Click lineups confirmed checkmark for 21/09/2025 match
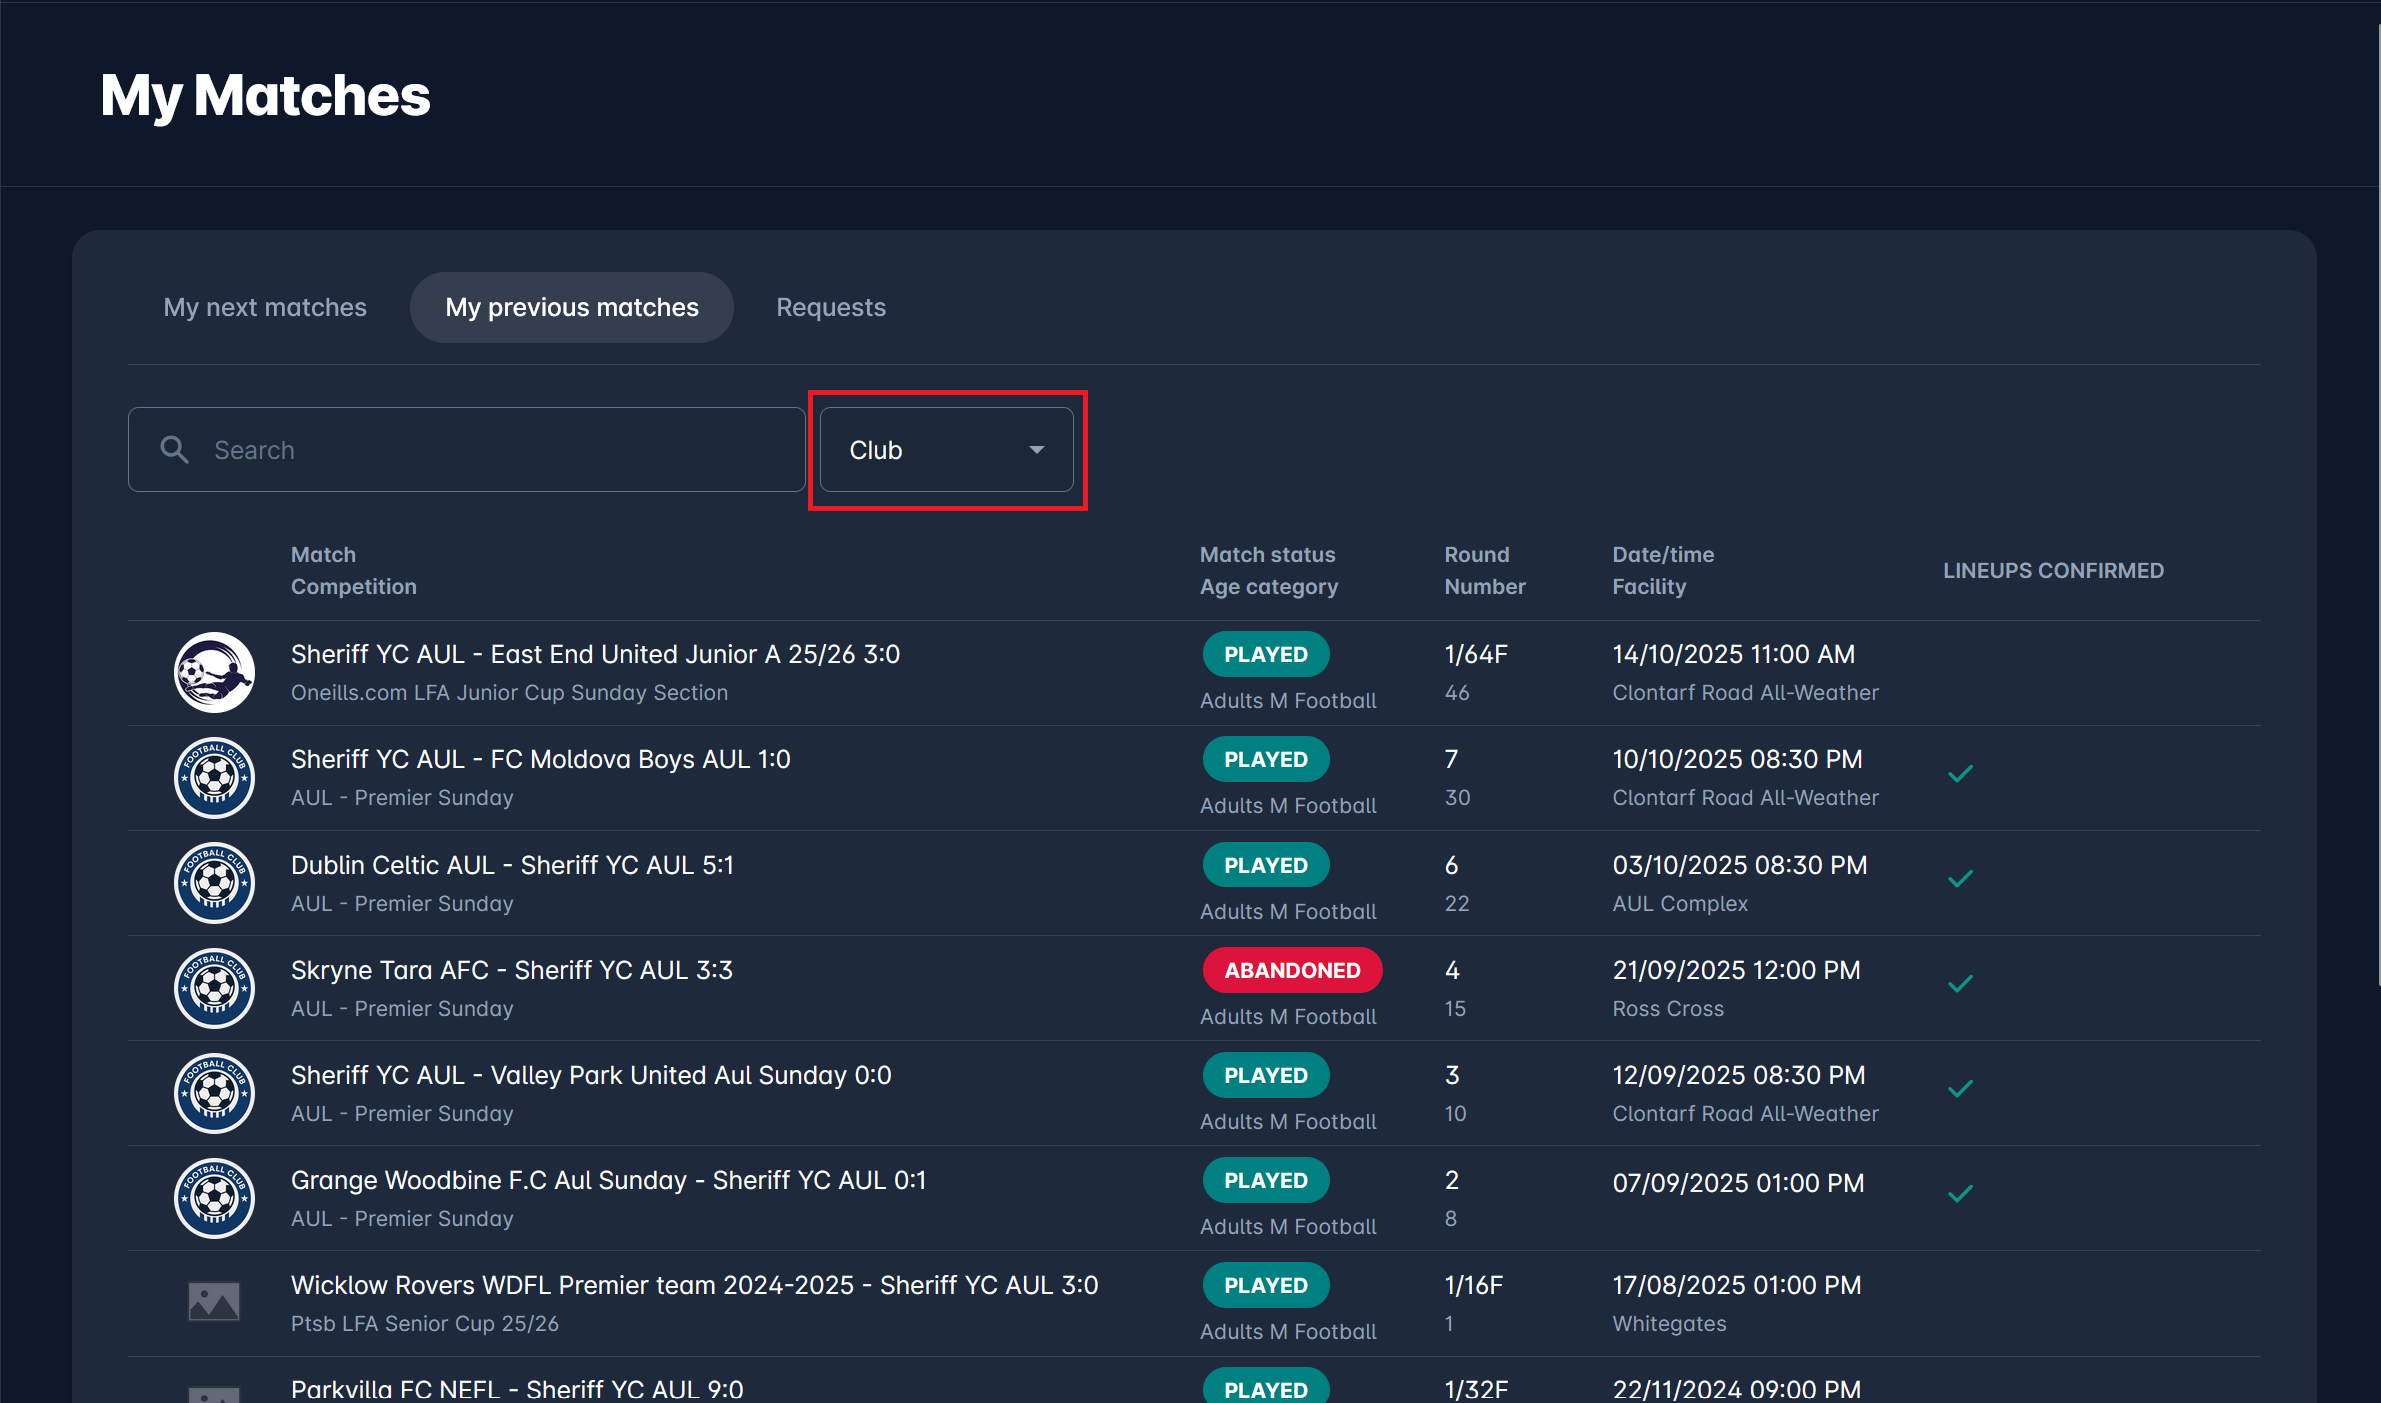 tap(1960, 984)
